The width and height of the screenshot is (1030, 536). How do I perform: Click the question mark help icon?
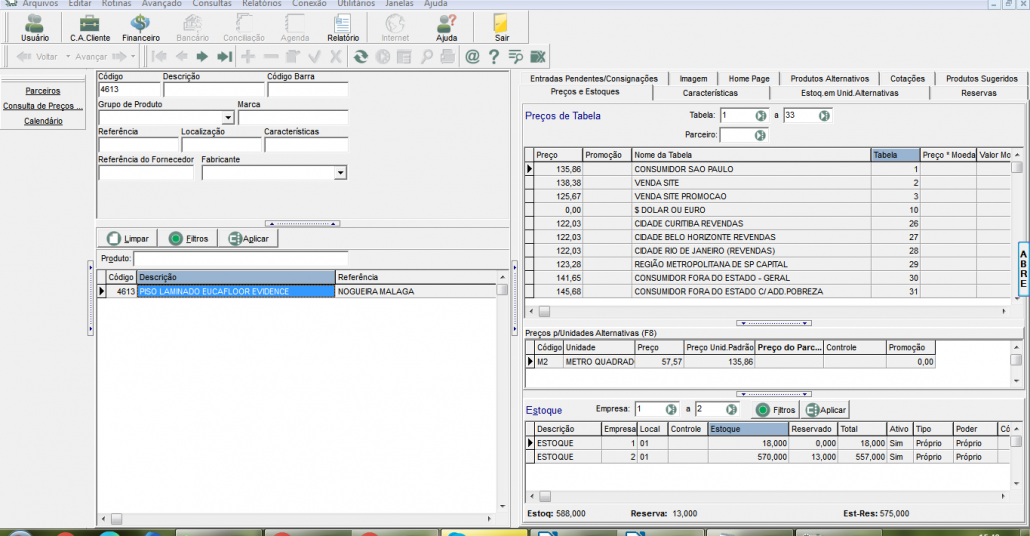pos(494,57)
